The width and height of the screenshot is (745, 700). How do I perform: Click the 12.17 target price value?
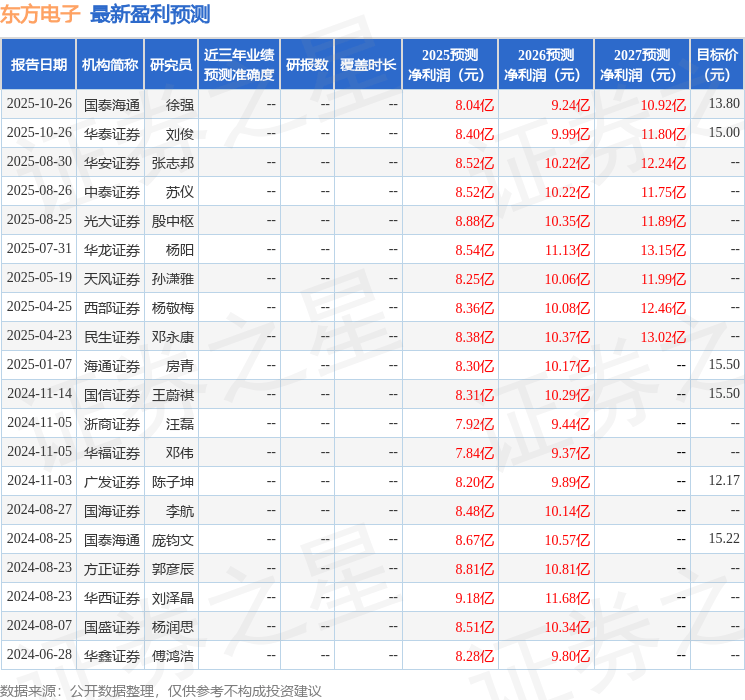coord(723,482)
